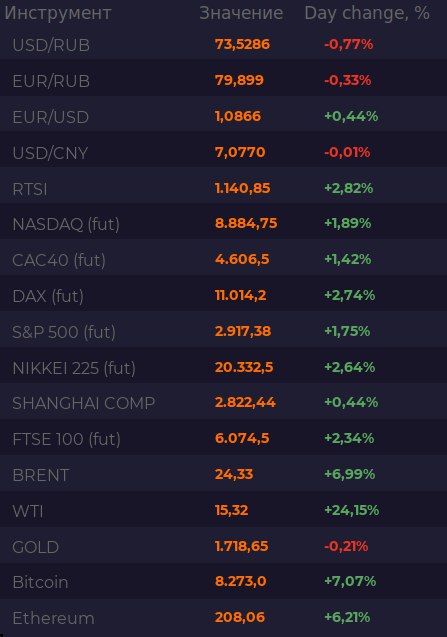
Task: Select the USD/RUB instrument row
Action: [224, 44]
